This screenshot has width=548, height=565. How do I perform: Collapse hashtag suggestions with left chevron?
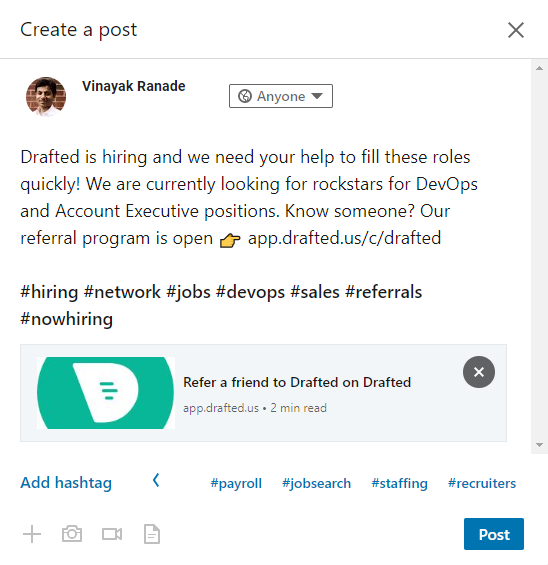tap(156, 480)
